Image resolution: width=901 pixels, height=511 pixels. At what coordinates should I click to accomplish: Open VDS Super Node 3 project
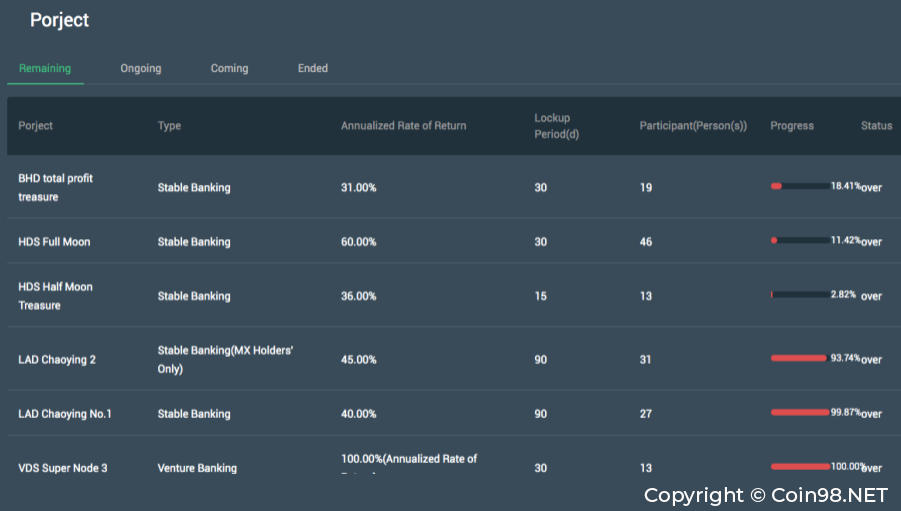click(63, 468)
